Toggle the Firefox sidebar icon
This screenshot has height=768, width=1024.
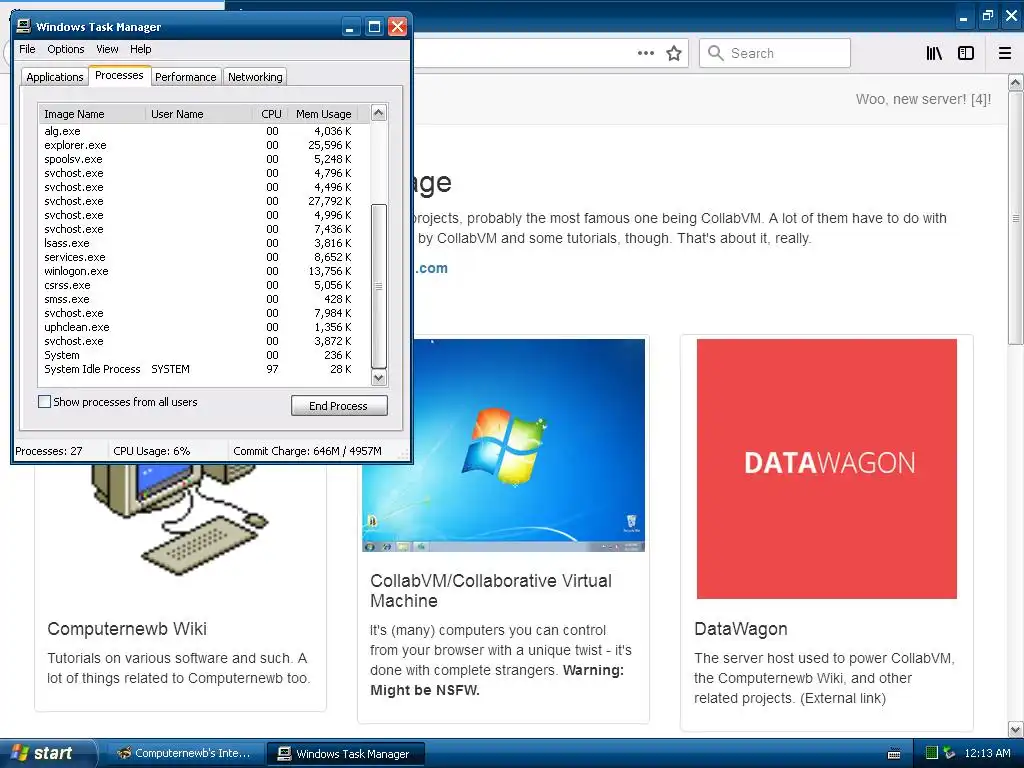pos(966,53)
